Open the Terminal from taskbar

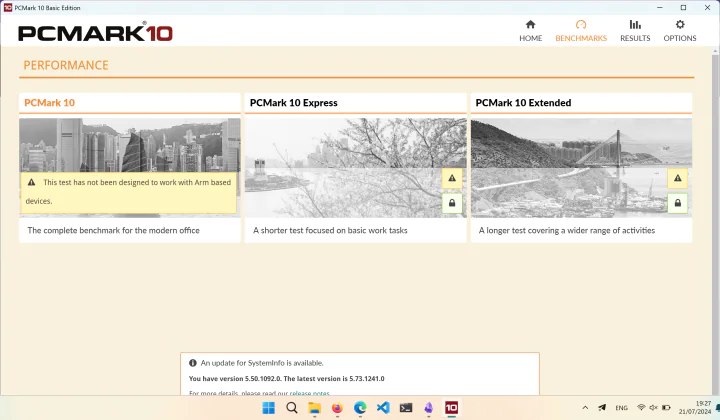[406, 408]
